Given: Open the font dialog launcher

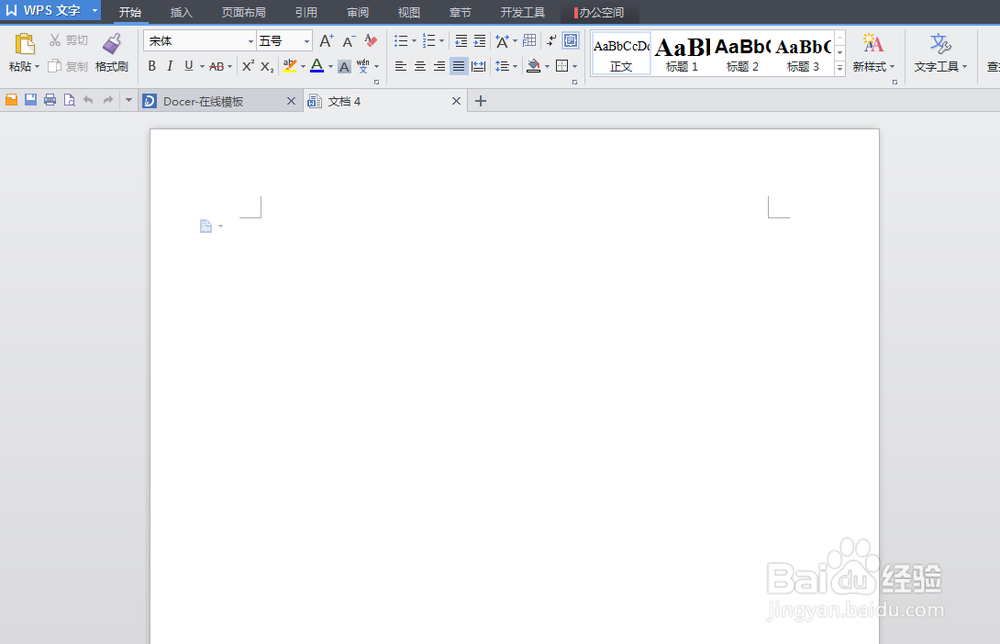Looking at the screenshot, I should 377,82.
